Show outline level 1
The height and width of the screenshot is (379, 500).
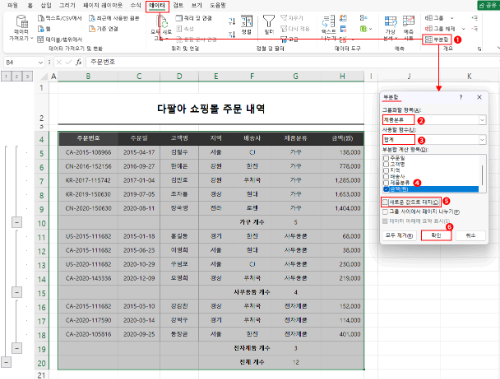pyautogui.click(x=6, y=77)
